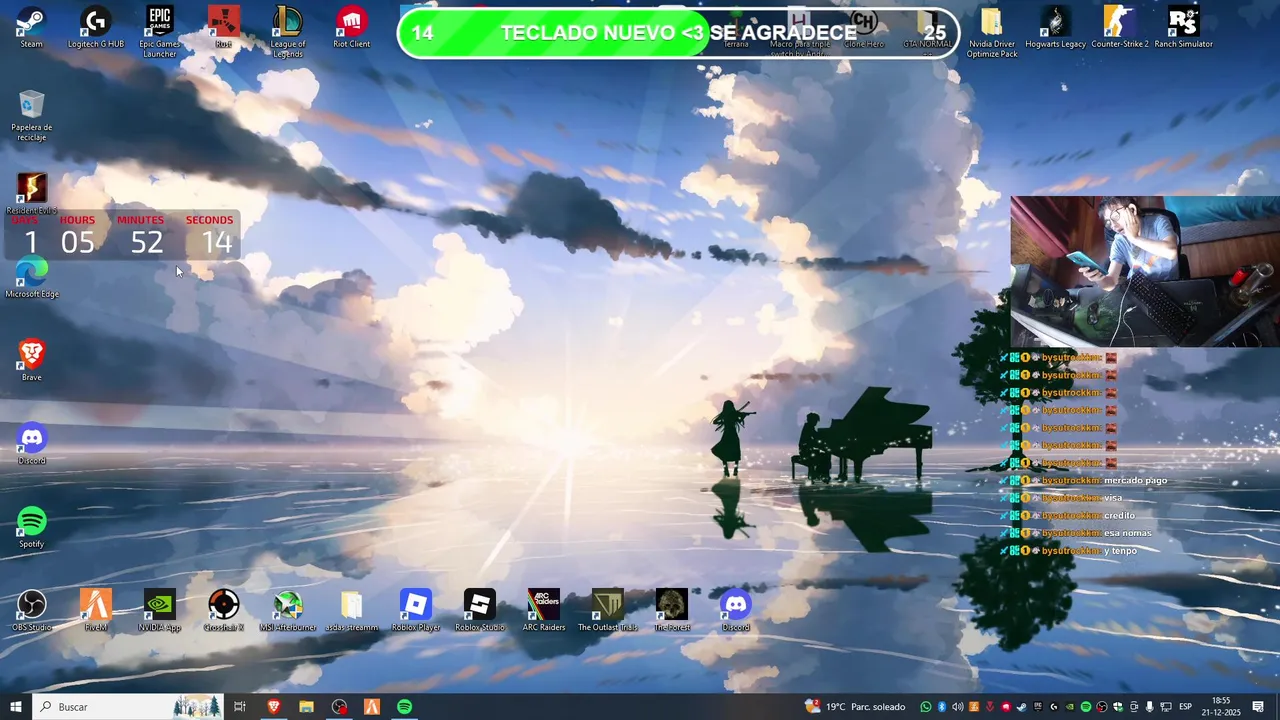Open the WhatsApp system tray icon
Viewport: 1280px width, 720px height.
coord(925,707)
